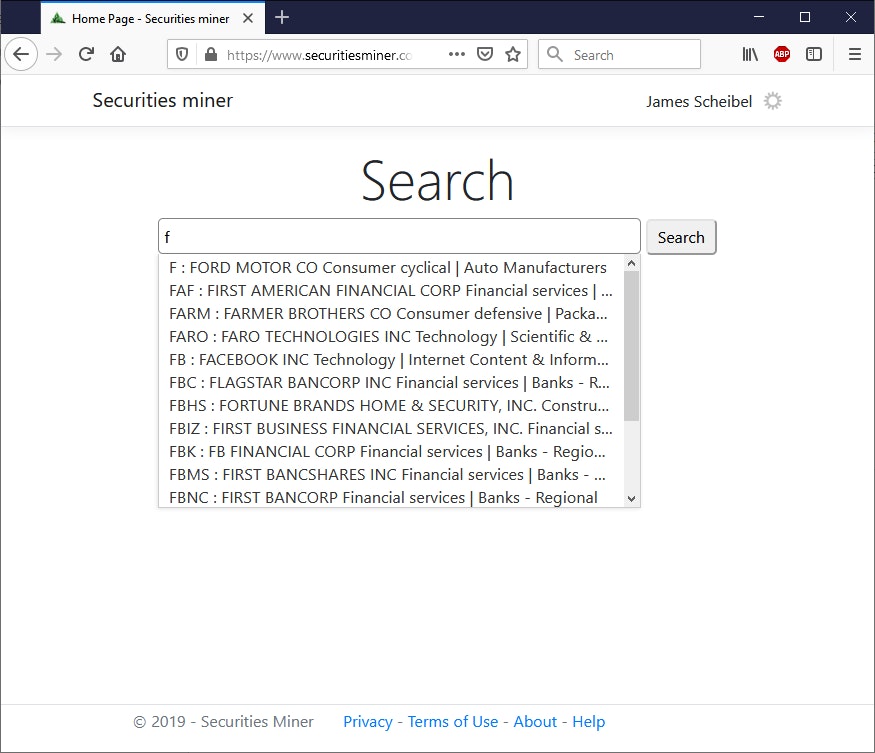The image size is (875, 753).
Task: Open the Adblock Plus icon
Action: tap(781, 54)
